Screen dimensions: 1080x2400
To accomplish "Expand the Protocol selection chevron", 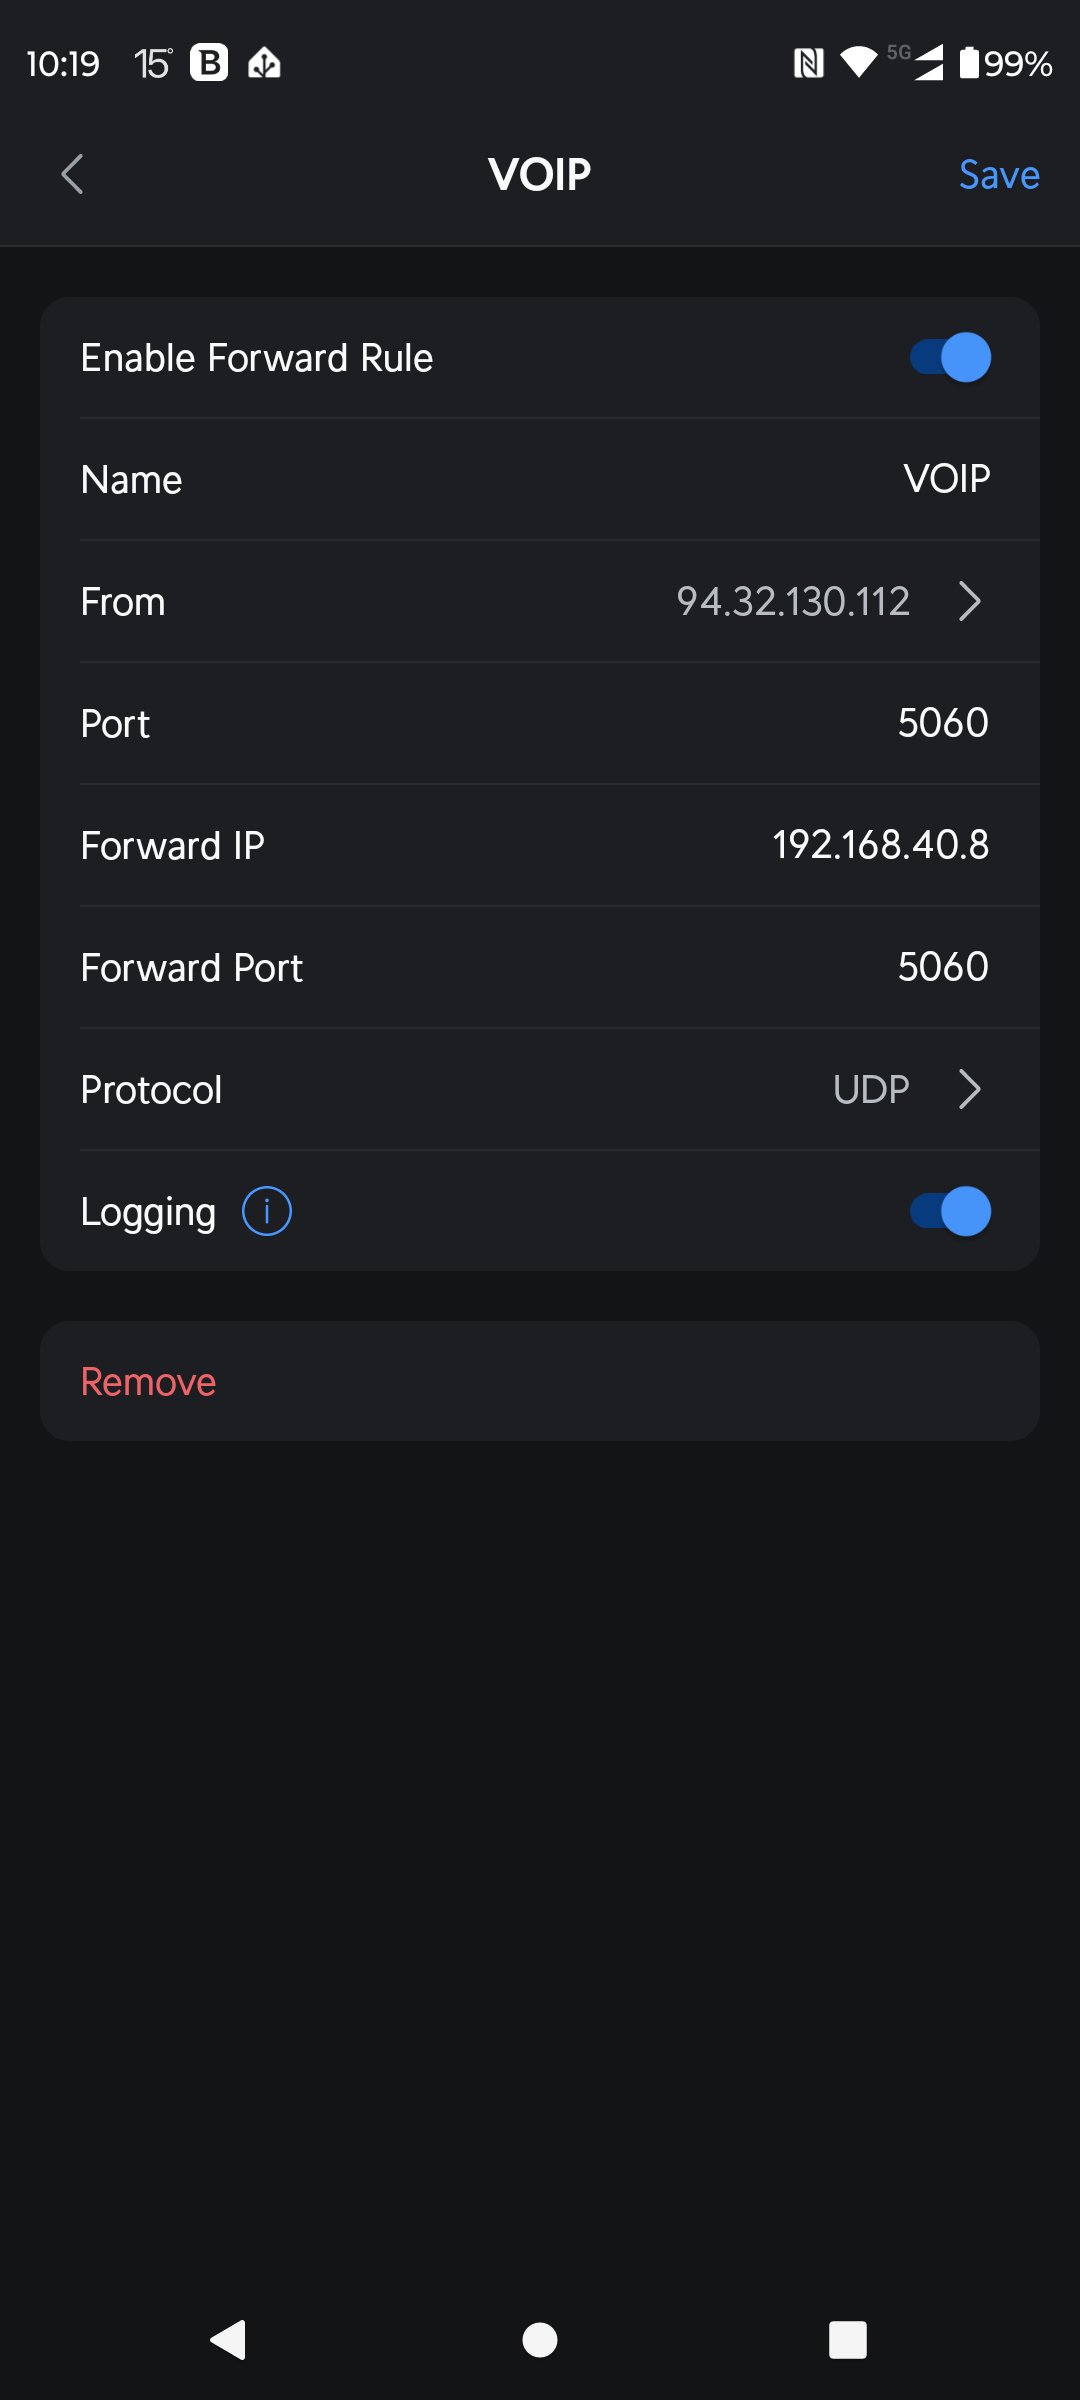I will click(969, 1089).
